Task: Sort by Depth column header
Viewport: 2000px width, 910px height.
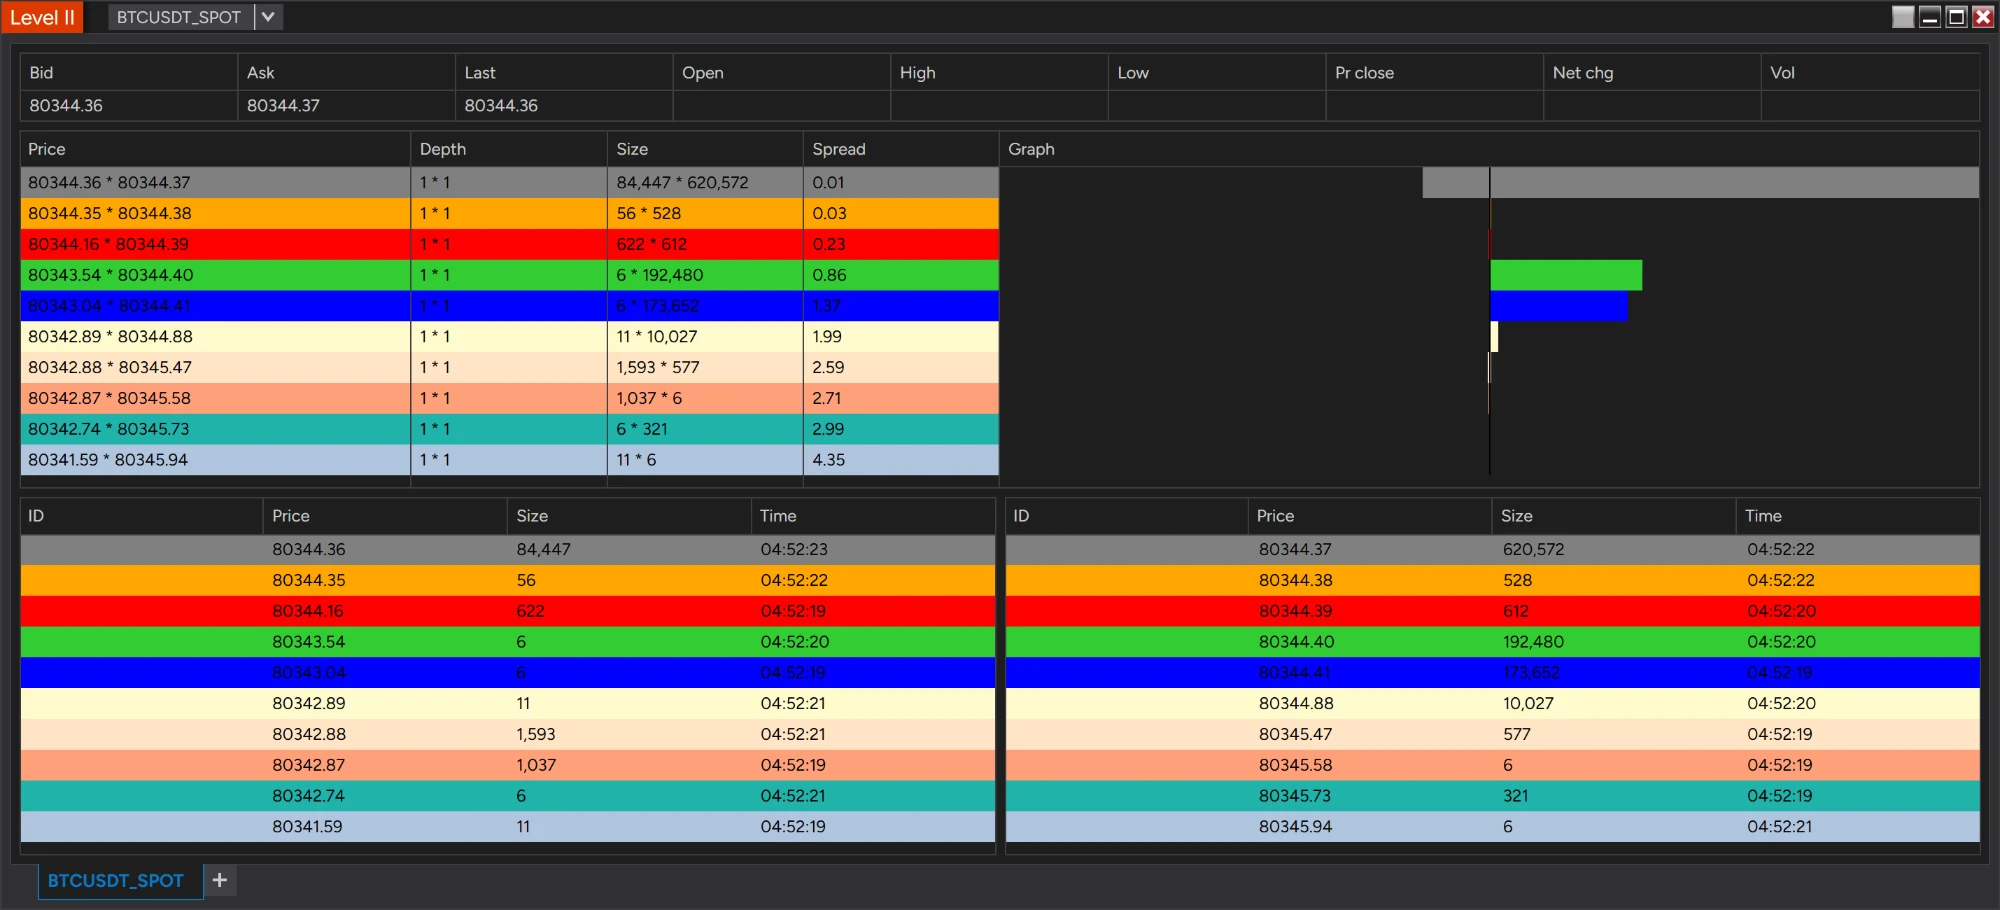Action: tap(508, 149)
